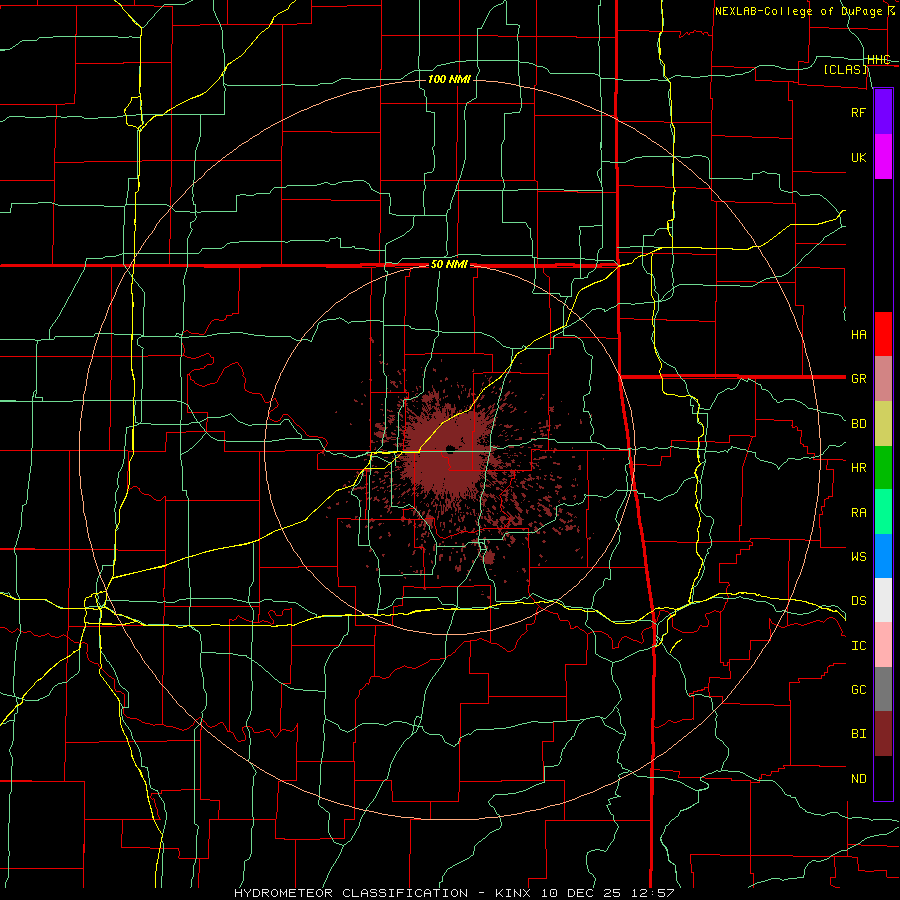Click the black radar site dot

[450, 449]
